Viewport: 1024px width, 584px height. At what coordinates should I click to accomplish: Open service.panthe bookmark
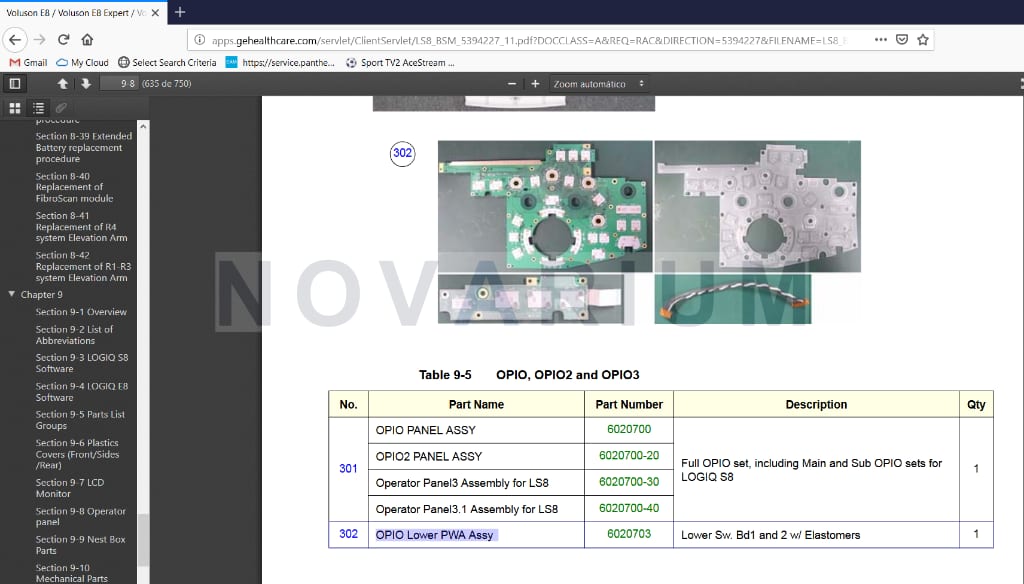[x=280, y=63]
